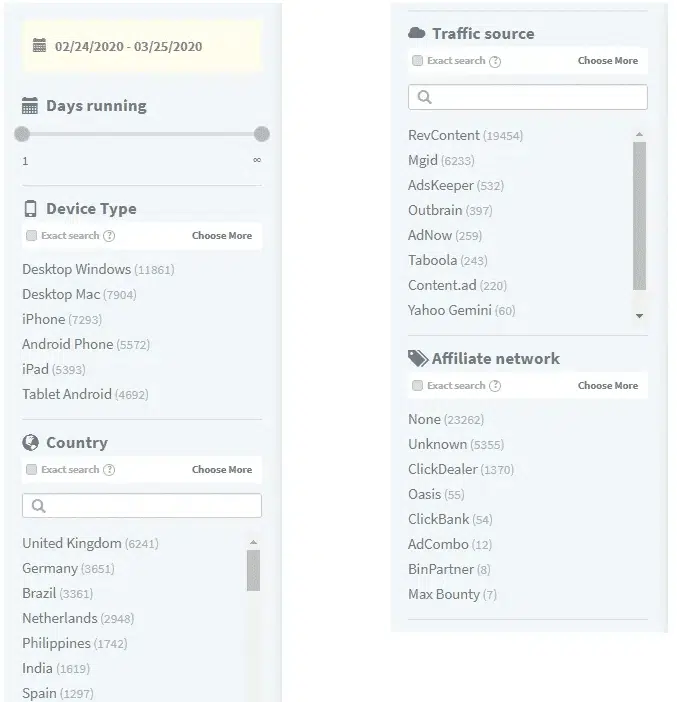This screenshot has width=677, height=702.
Task: Click the help icon beside Device Type Exact search
Action: click(x=109, y=236)
